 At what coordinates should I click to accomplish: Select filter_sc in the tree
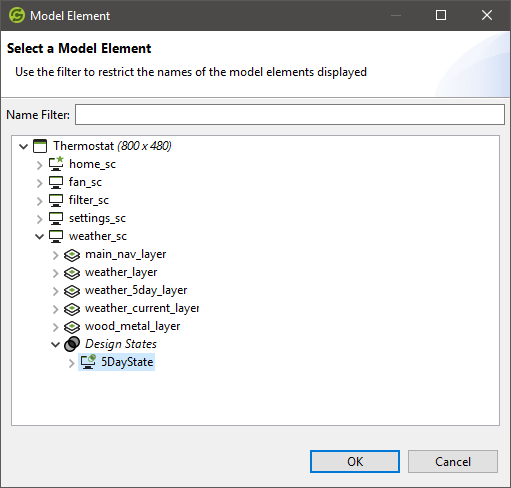pyautogui.click(x=89, y=200)
